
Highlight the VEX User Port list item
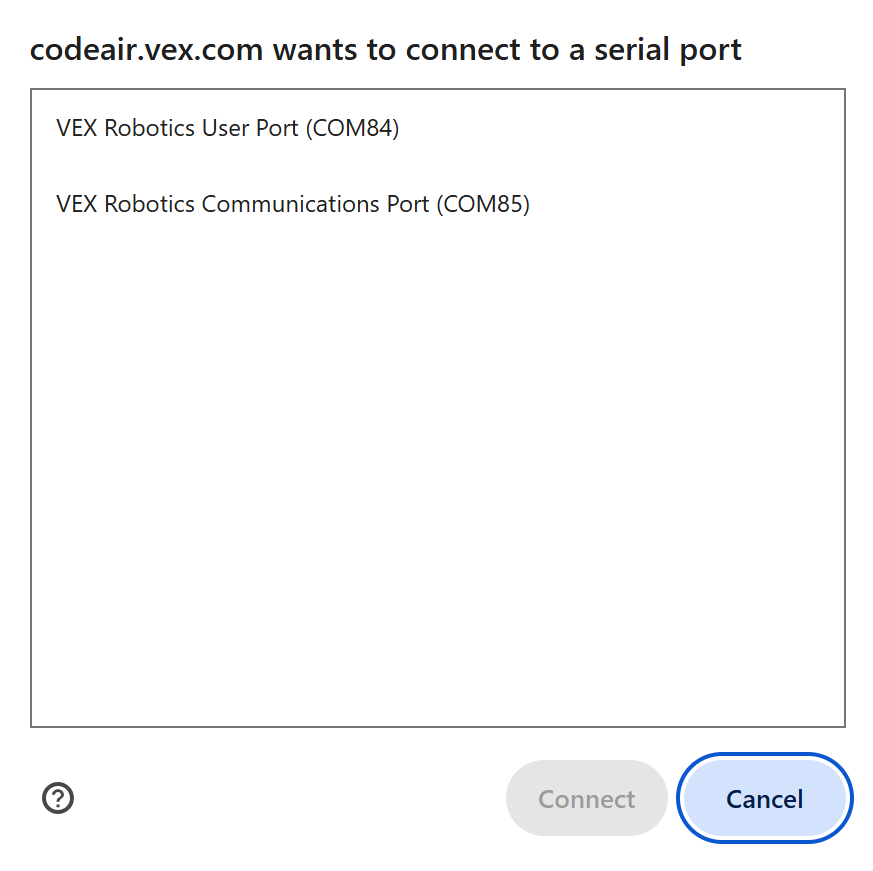pos(227,128)
